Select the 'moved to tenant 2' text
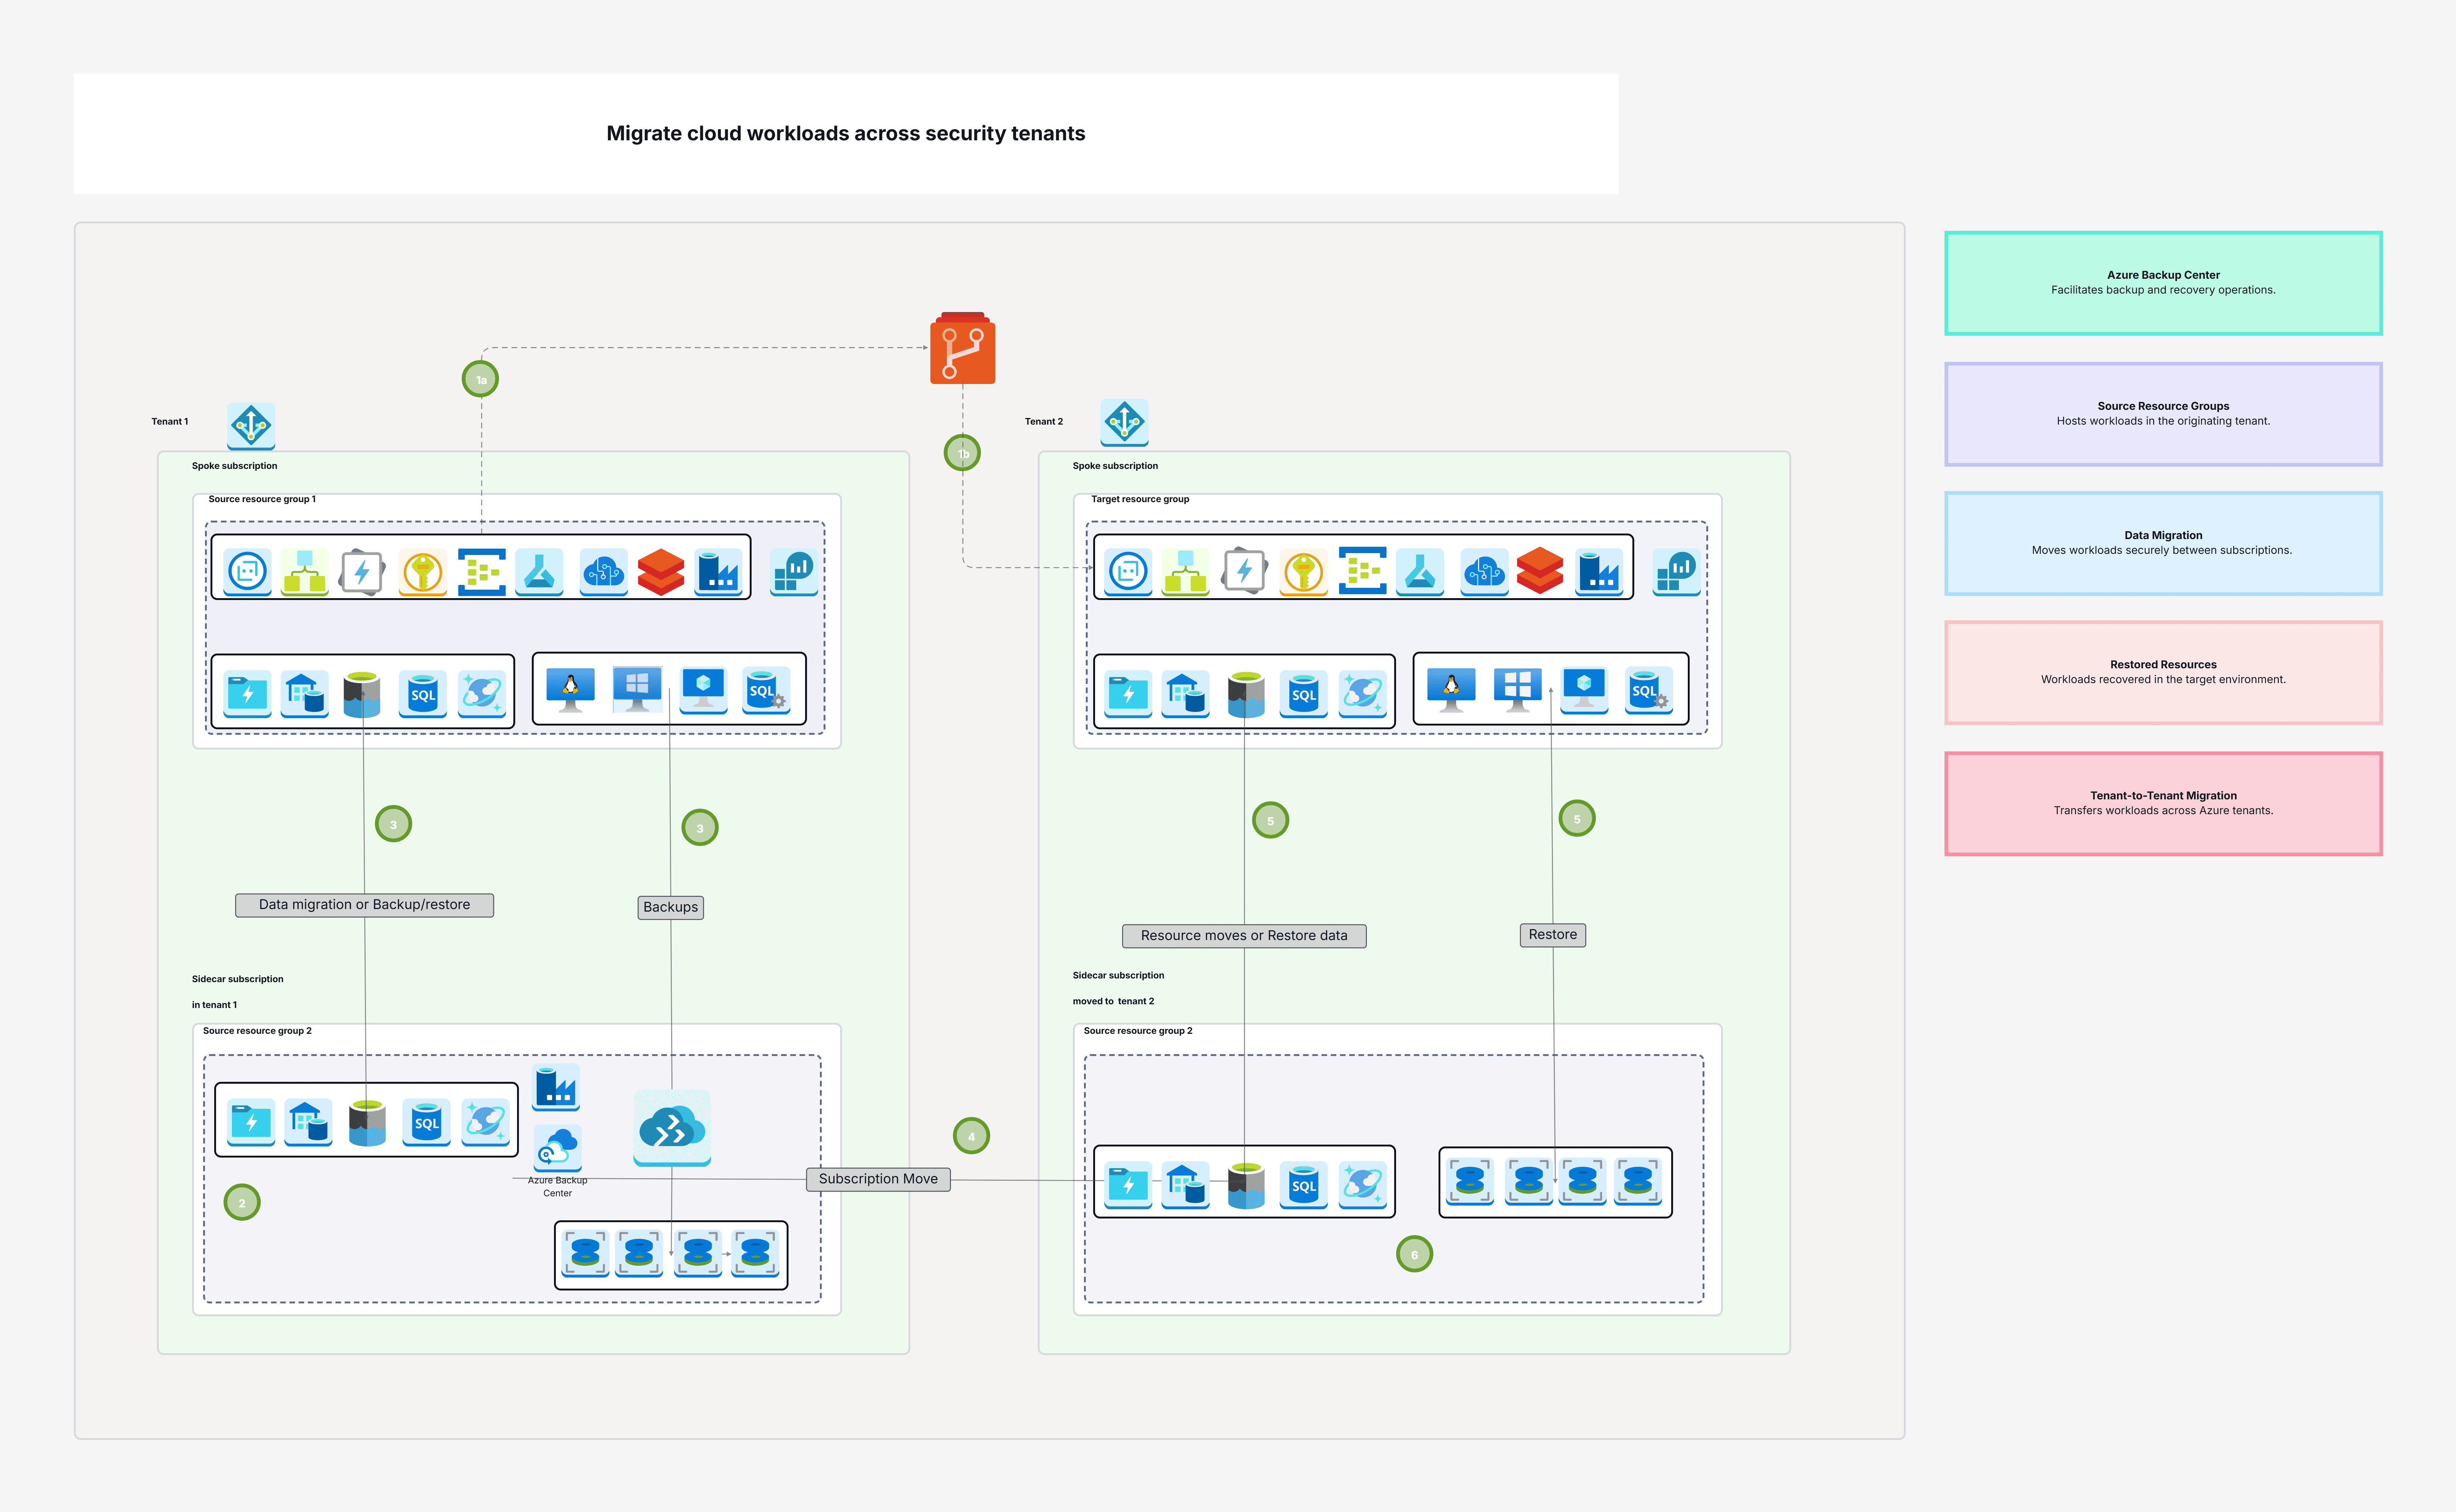2456x1512 pixels. click(1113, 1001)
